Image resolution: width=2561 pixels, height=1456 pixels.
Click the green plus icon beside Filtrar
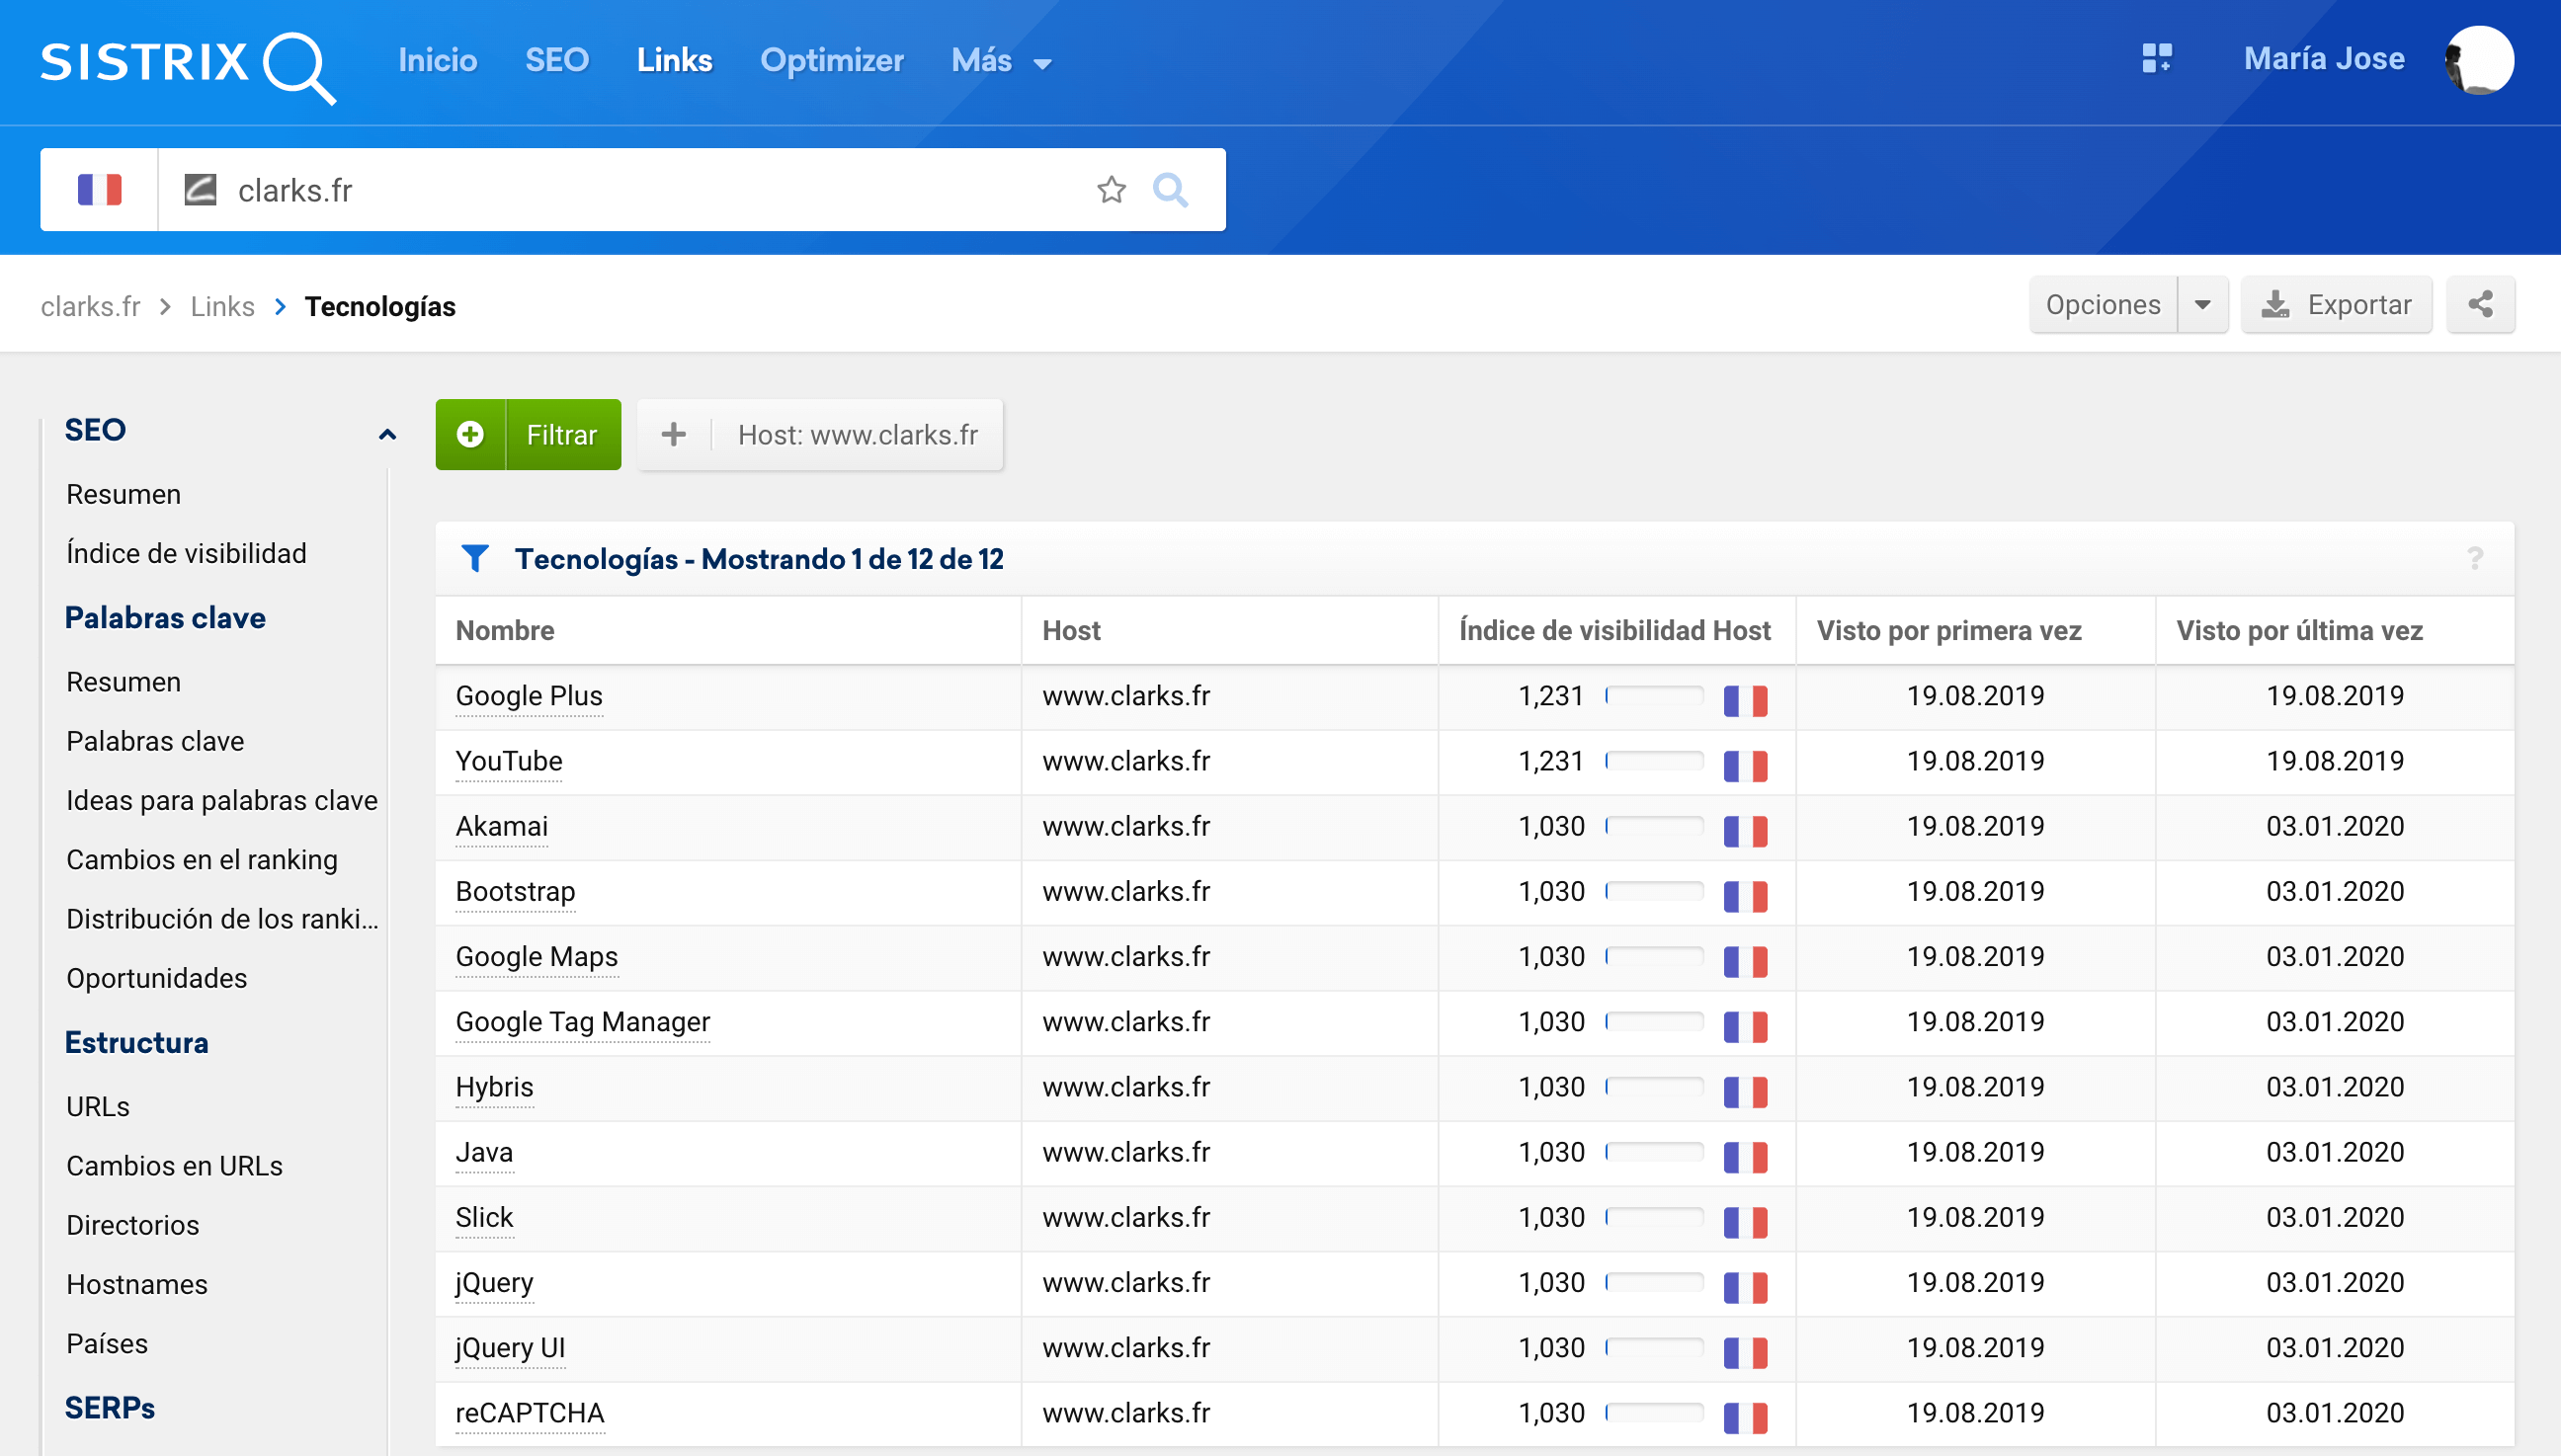click(470, 435)
